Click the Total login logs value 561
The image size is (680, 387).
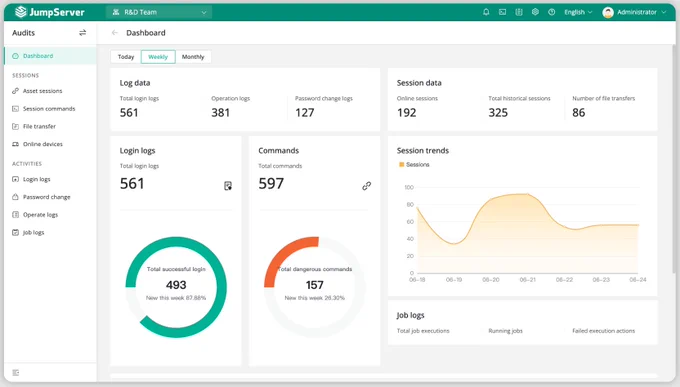[129, 113]
